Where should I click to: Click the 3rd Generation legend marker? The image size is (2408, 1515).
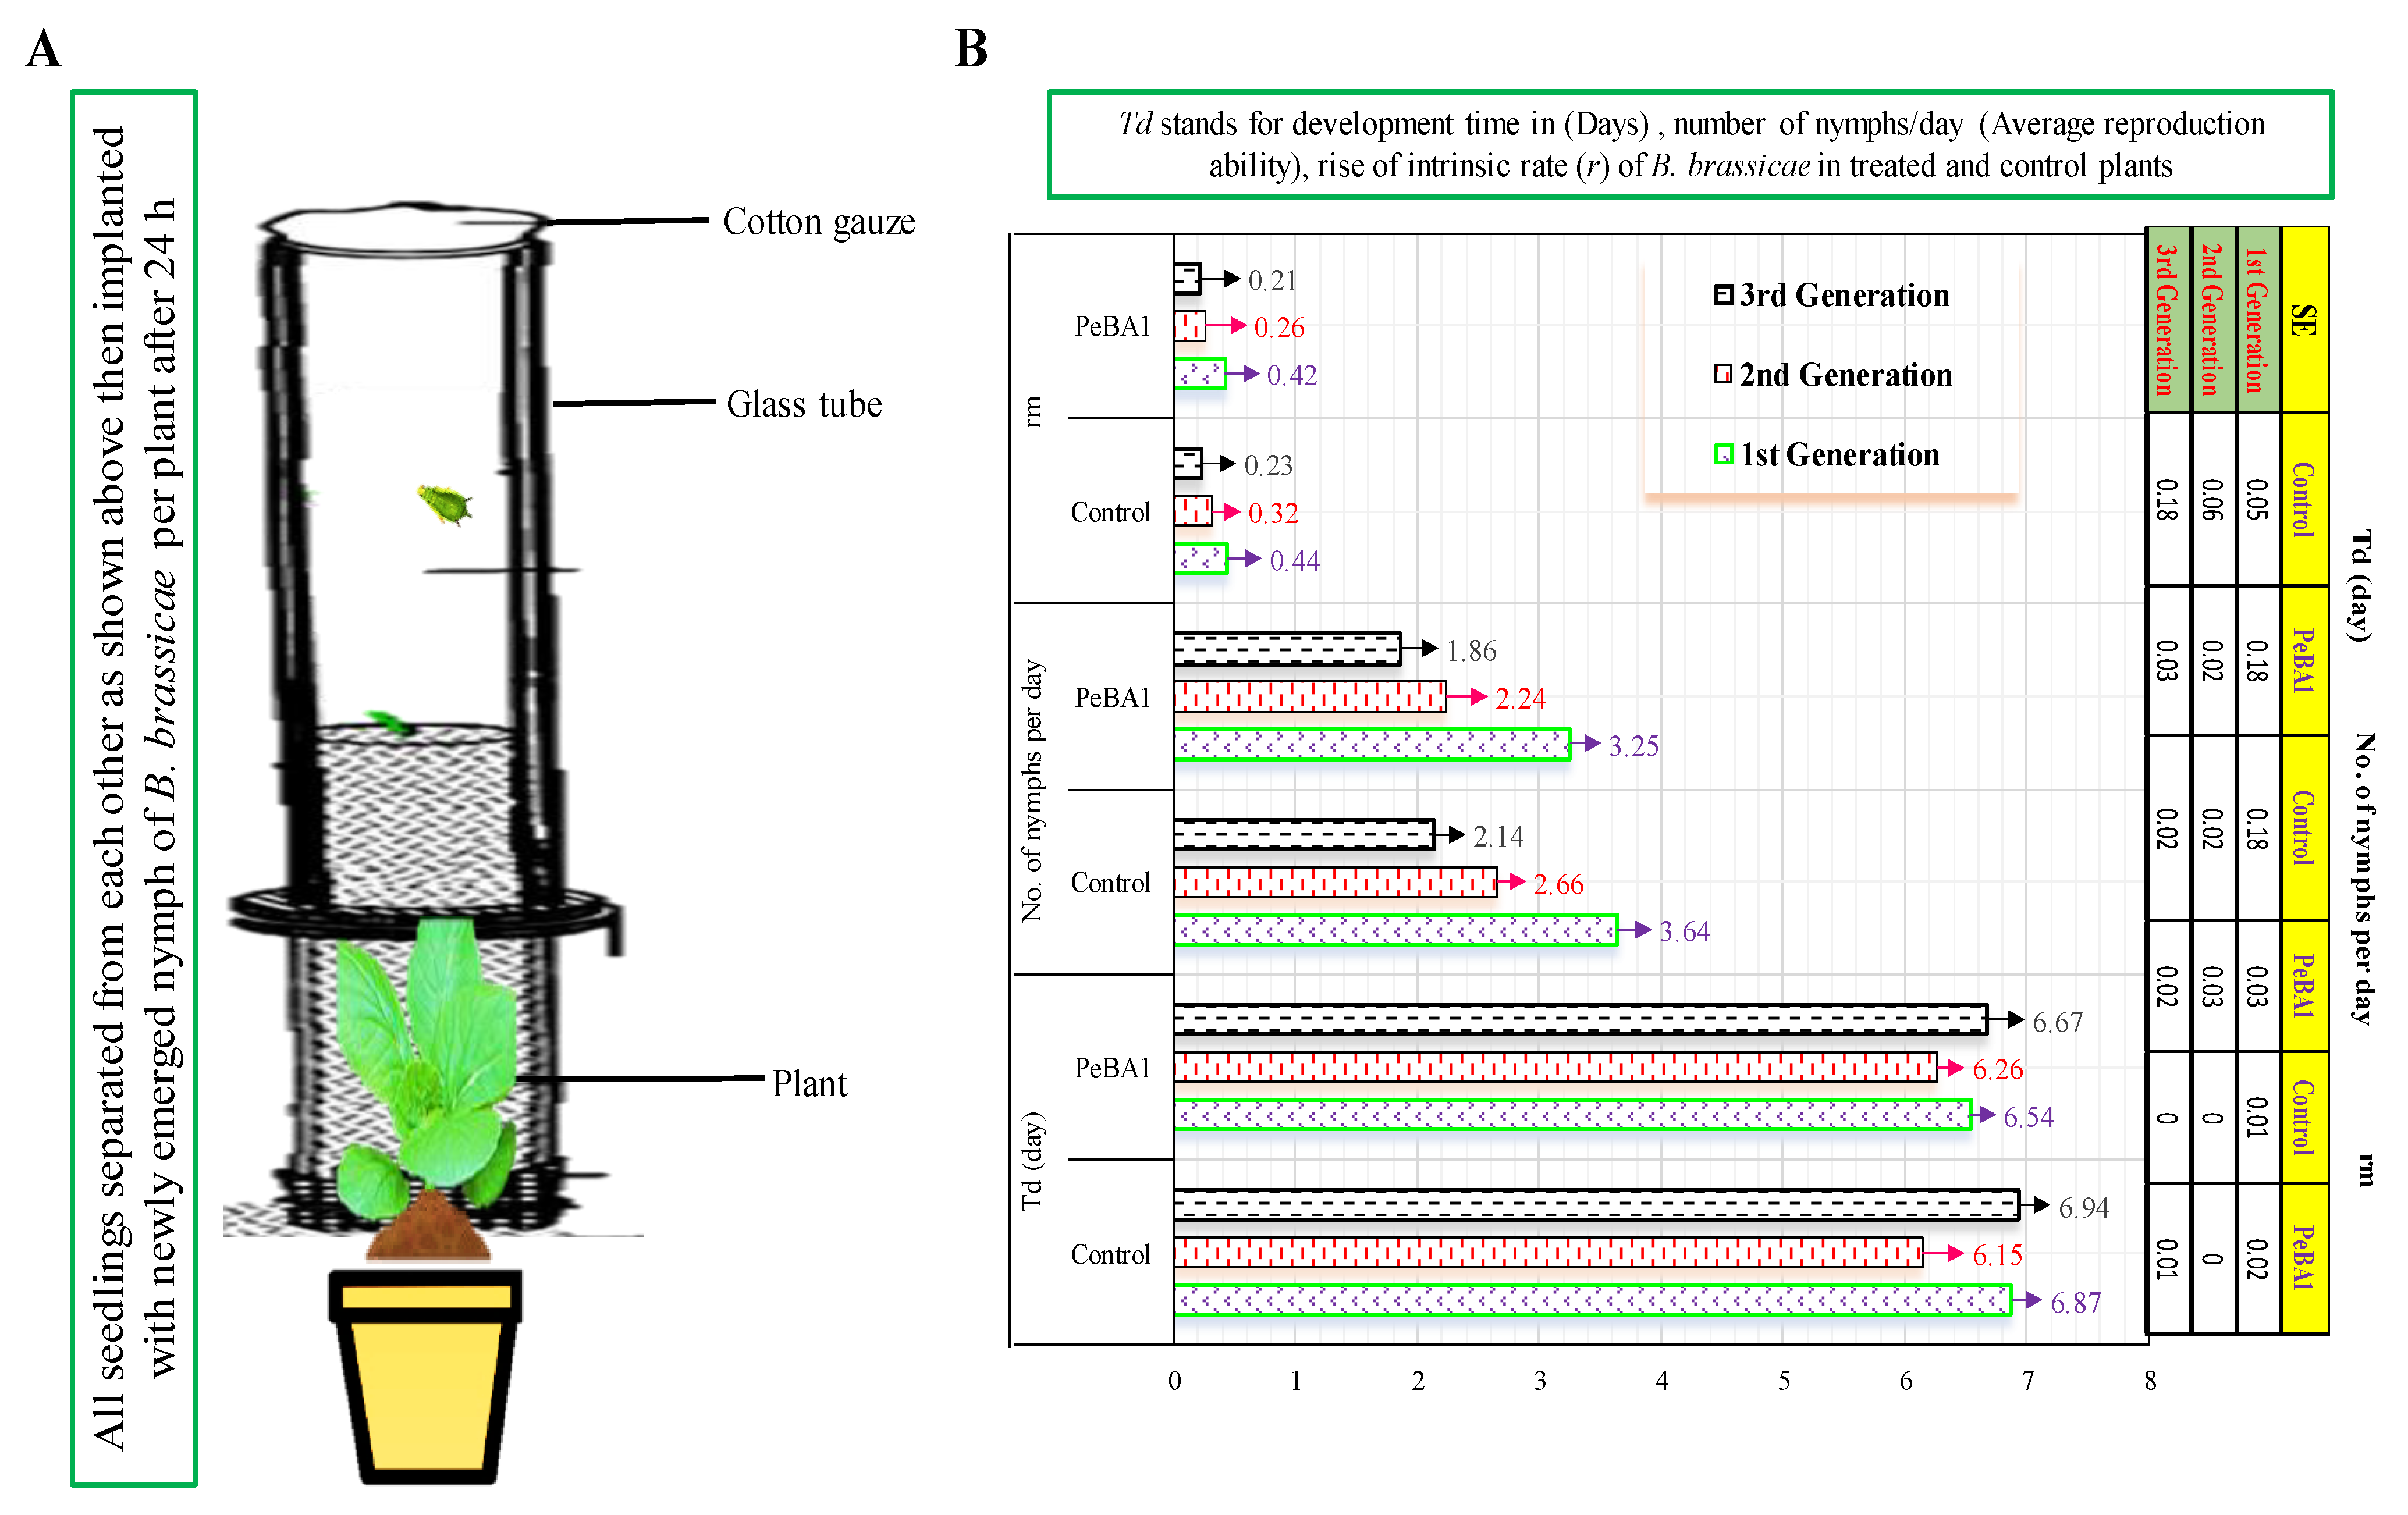[1723, 295]
